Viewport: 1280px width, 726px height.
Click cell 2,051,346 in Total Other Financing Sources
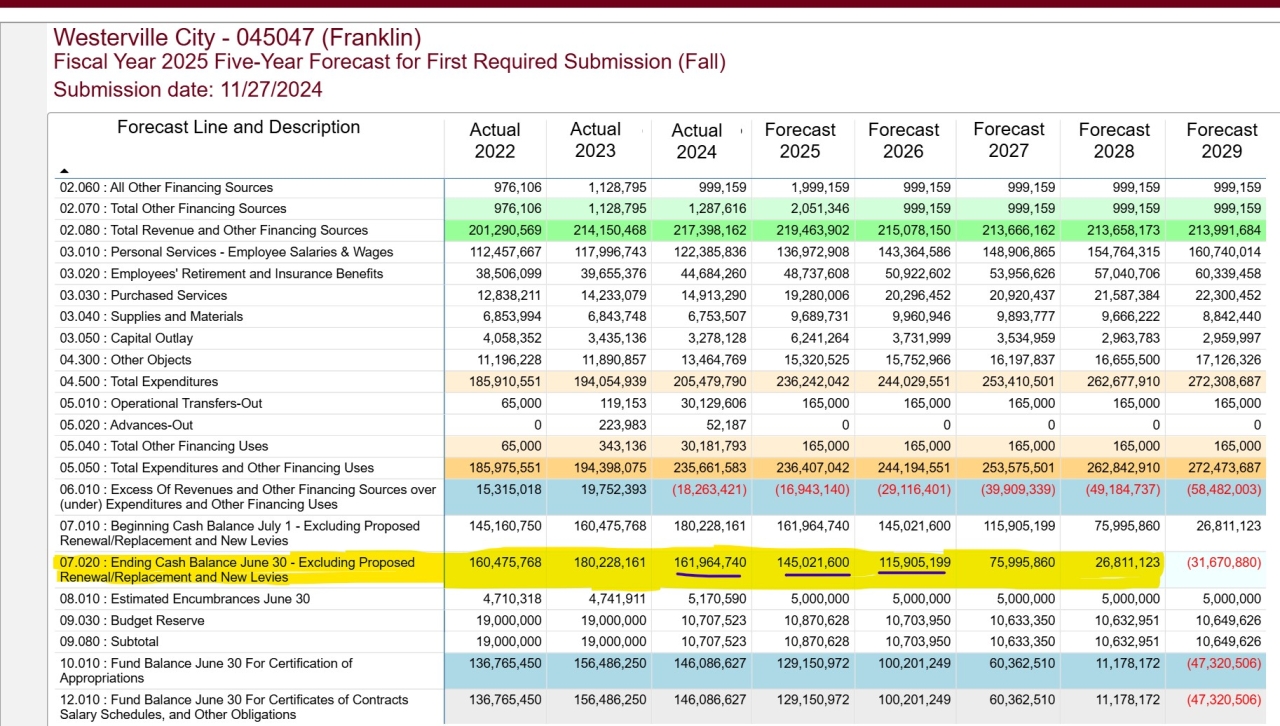[820, 208]
